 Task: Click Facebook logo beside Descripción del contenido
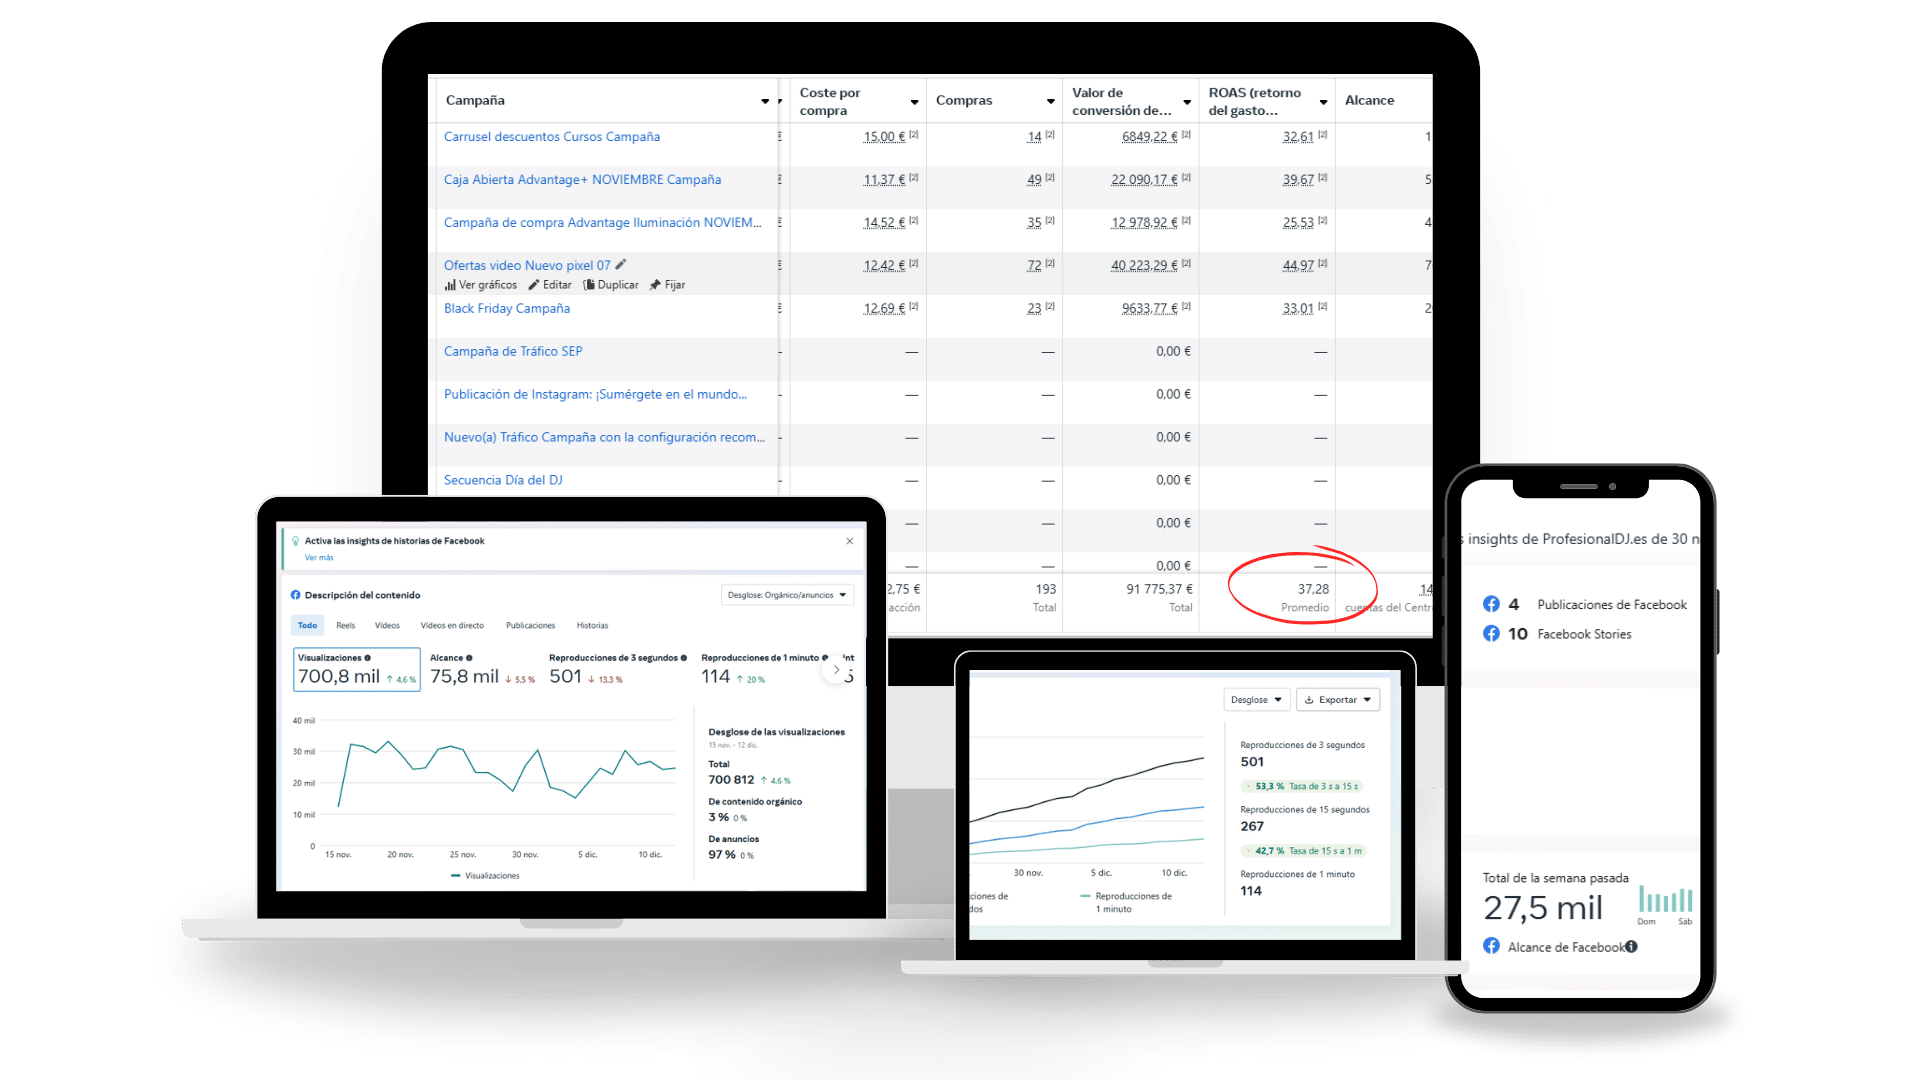coord(296,595)
